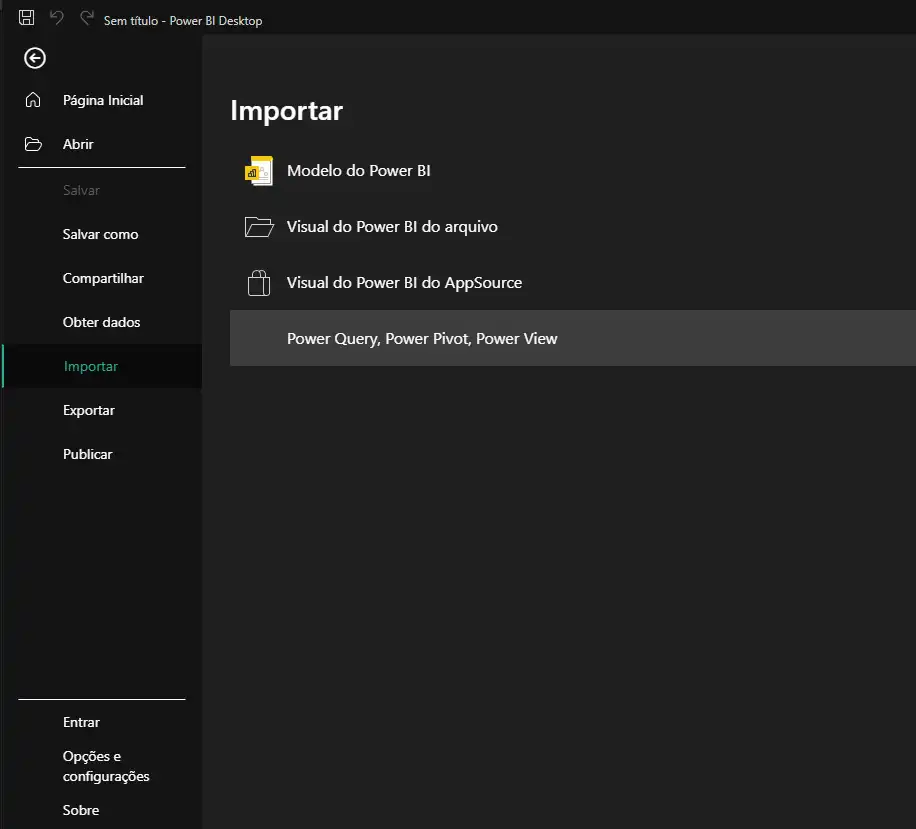This screenshot has height=829, width=916.
Task: Click the redo arrow icon
Action: click(x=86, y=18)
